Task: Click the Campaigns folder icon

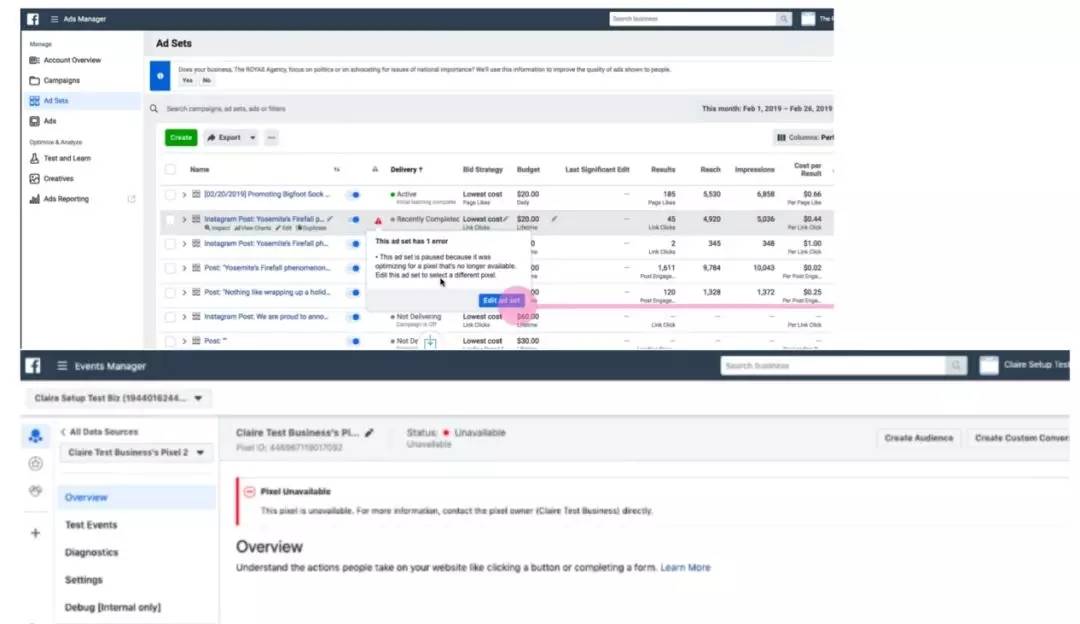Action: 34,81
